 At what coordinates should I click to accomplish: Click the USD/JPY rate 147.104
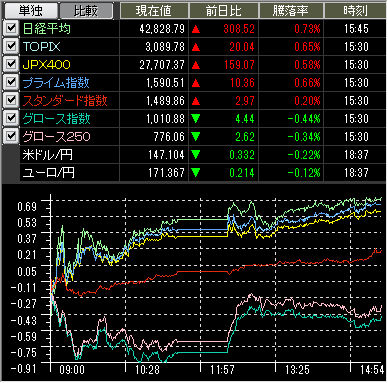166,155
